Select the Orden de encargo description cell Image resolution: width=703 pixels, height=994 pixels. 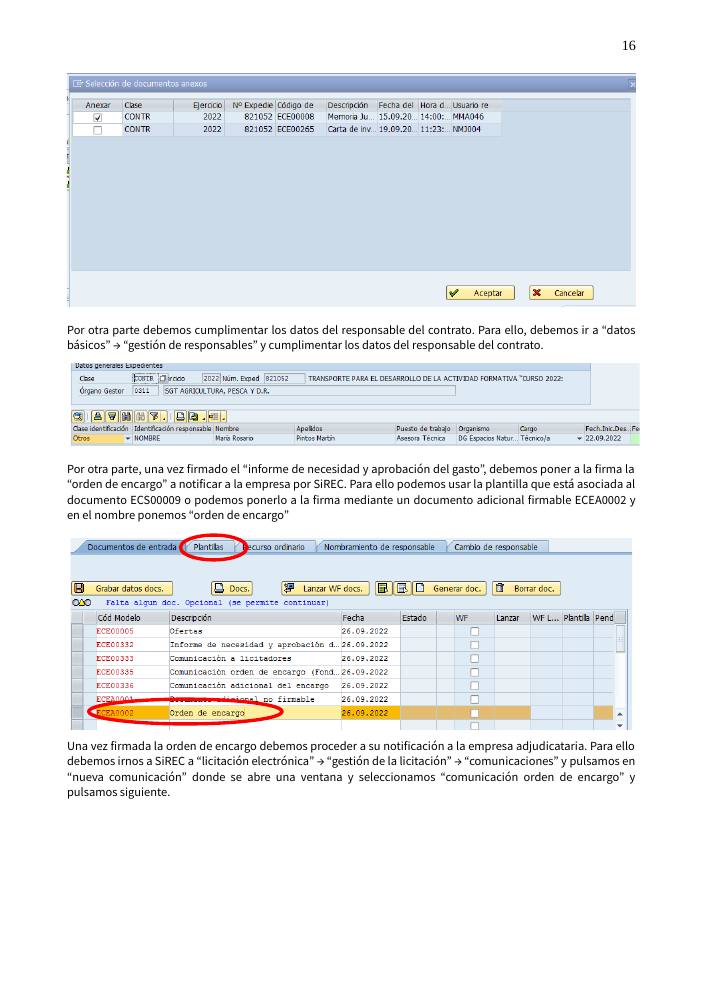coord(255,713)
